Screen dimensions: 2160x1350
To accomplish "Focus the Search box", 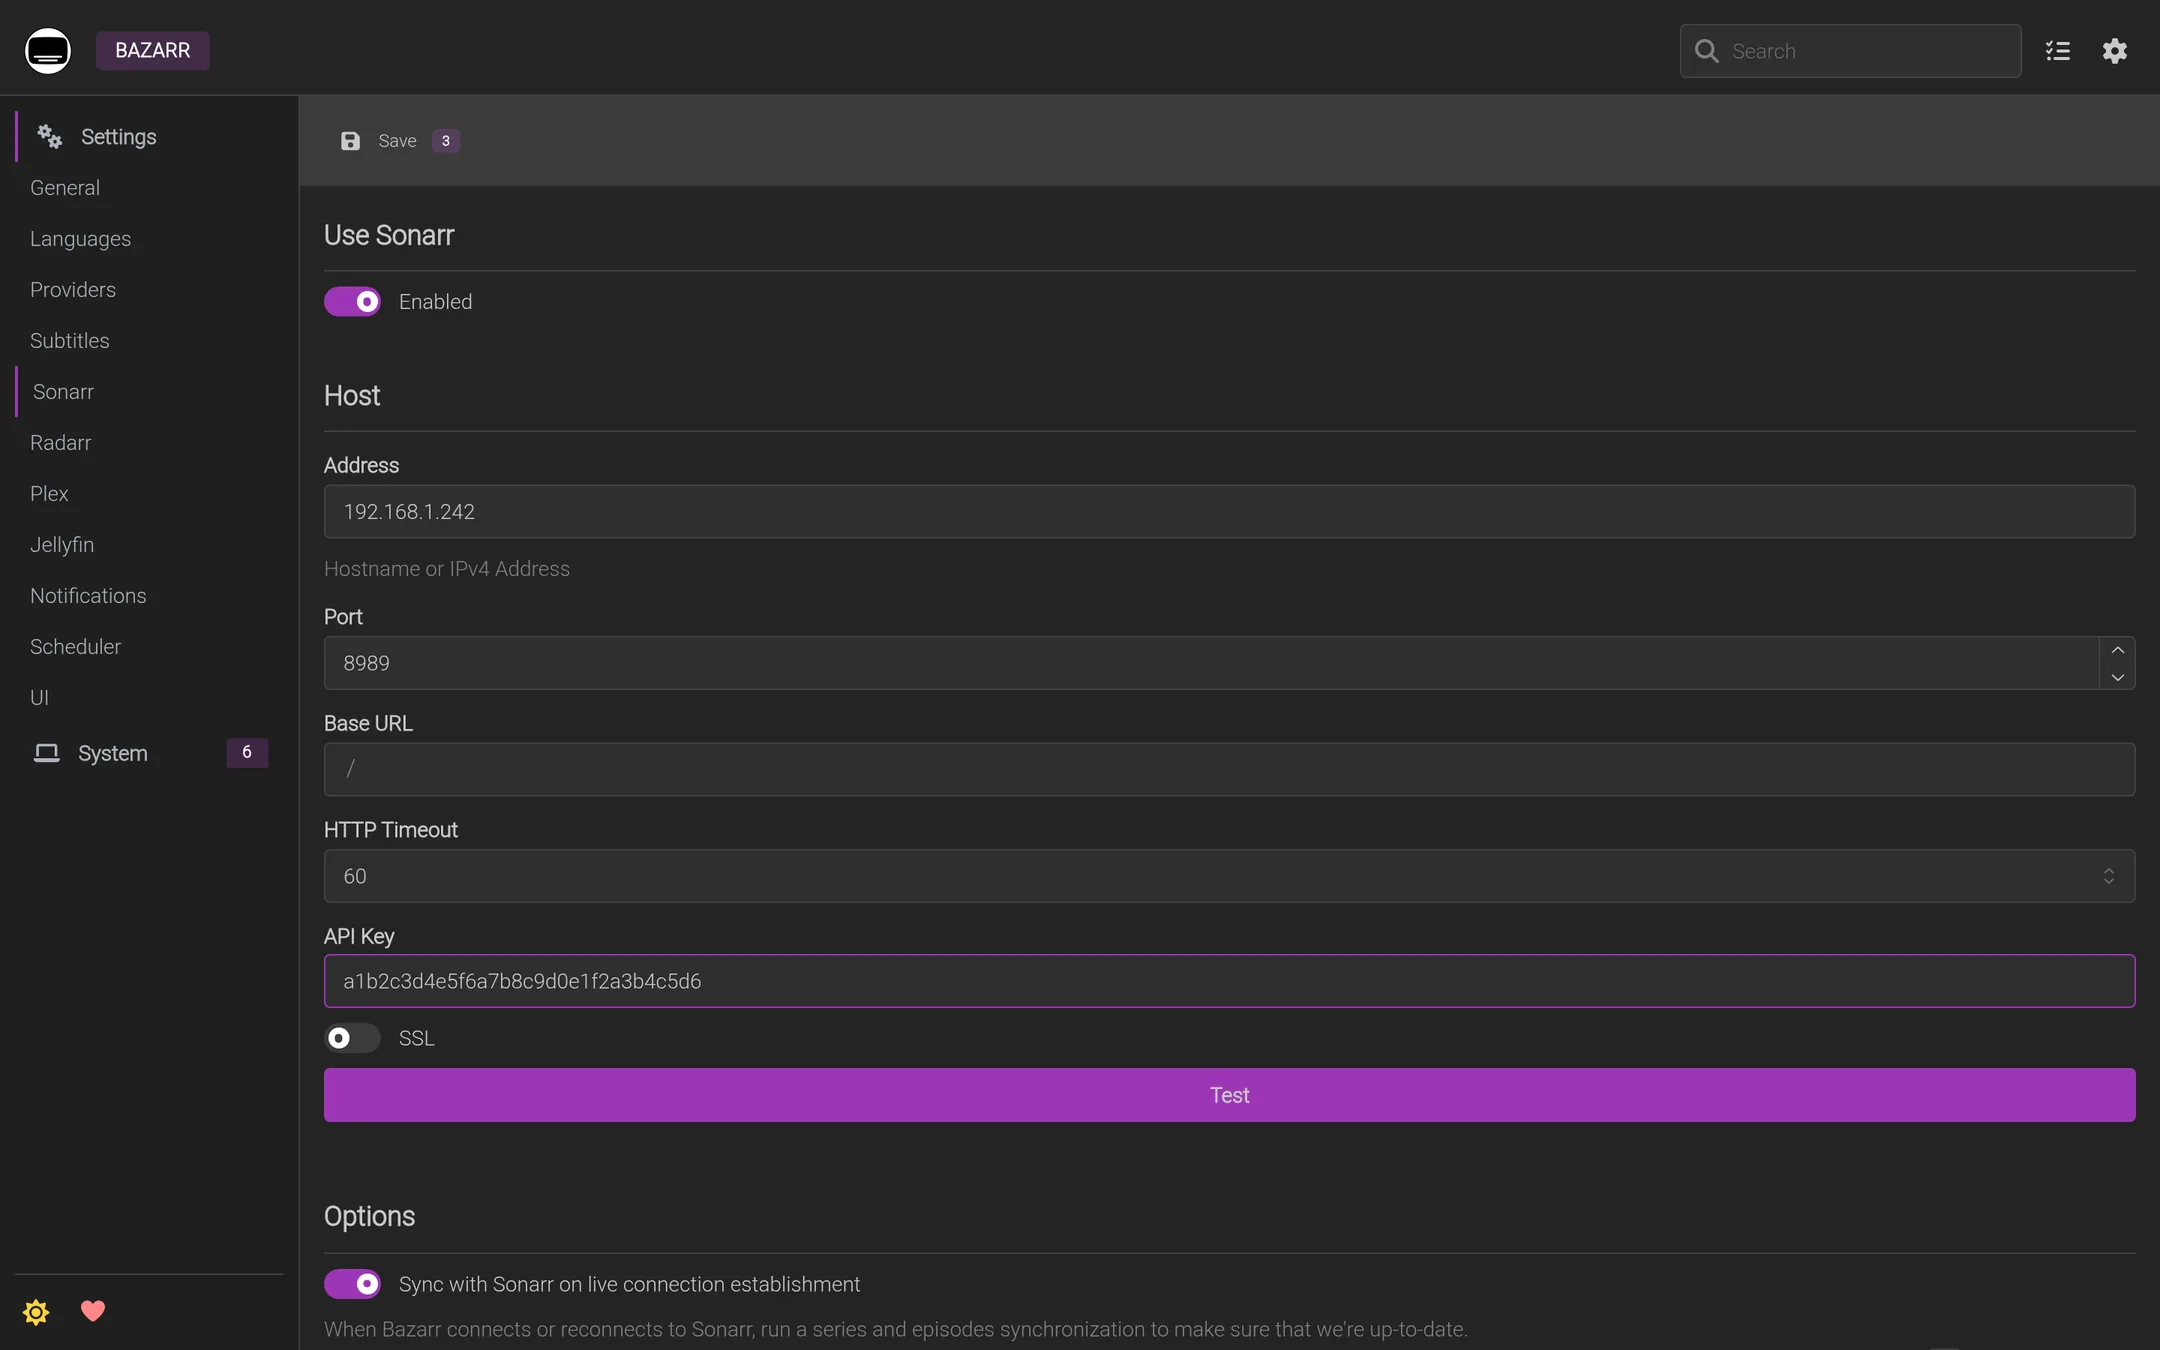I will pos(1850,51).
